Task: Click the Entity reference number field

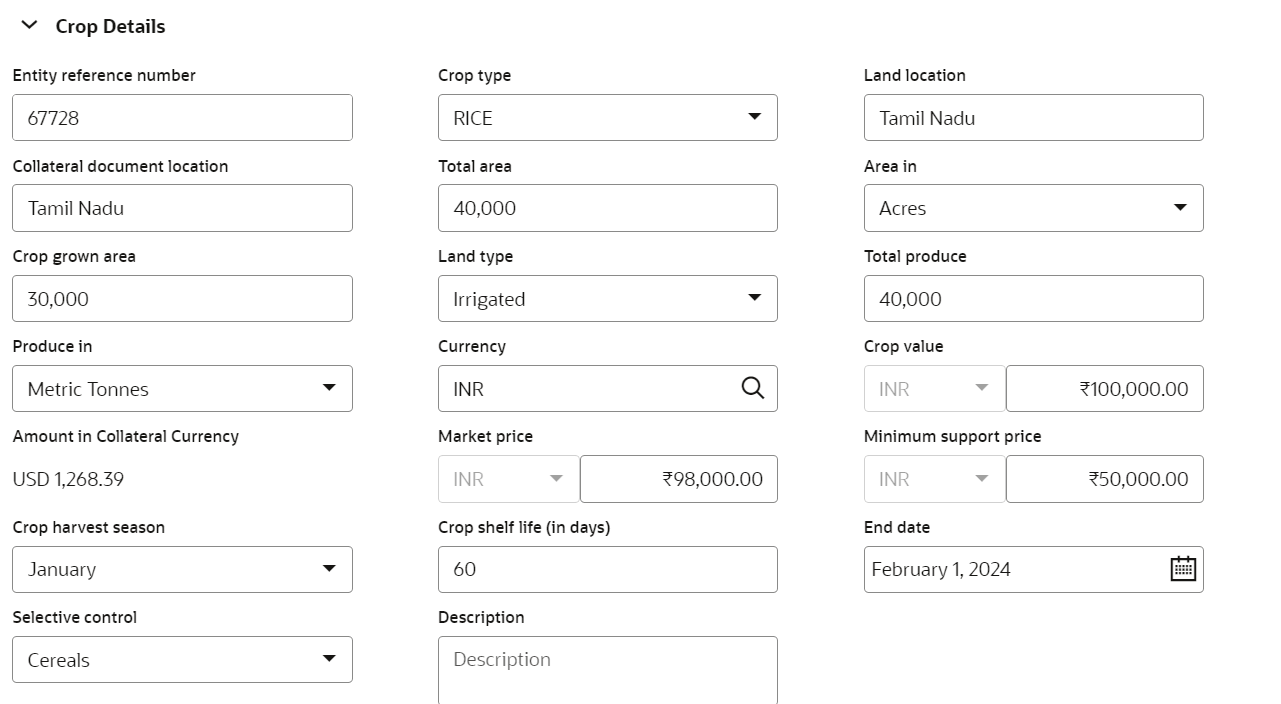Action: coord(182,118)
